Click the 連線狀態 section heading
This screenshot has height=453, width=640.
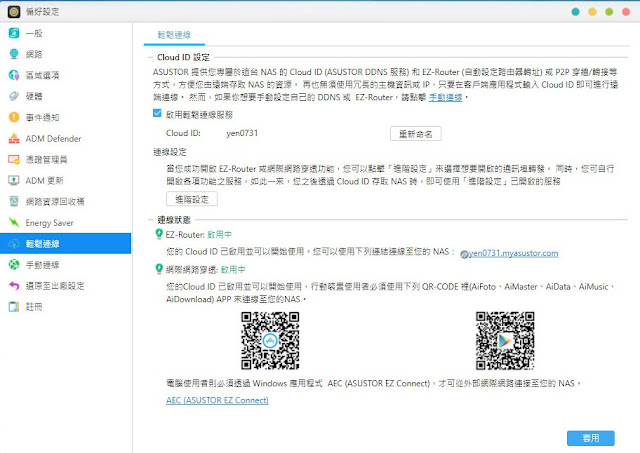click(x=174, y=220)
